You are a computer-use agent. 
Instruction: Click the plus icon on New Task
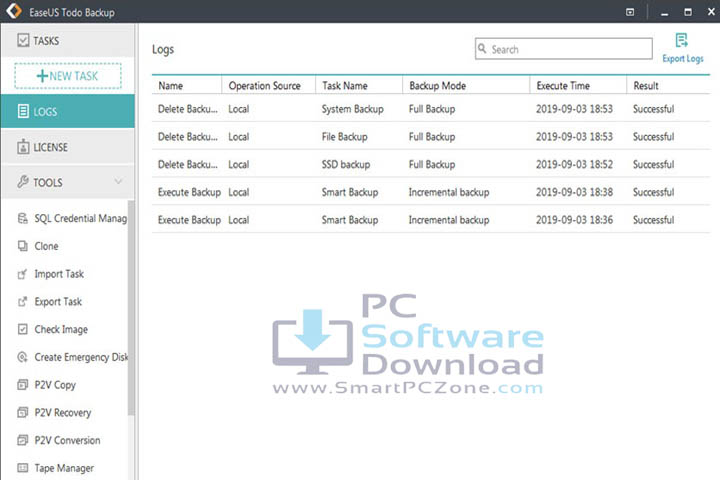42,75
